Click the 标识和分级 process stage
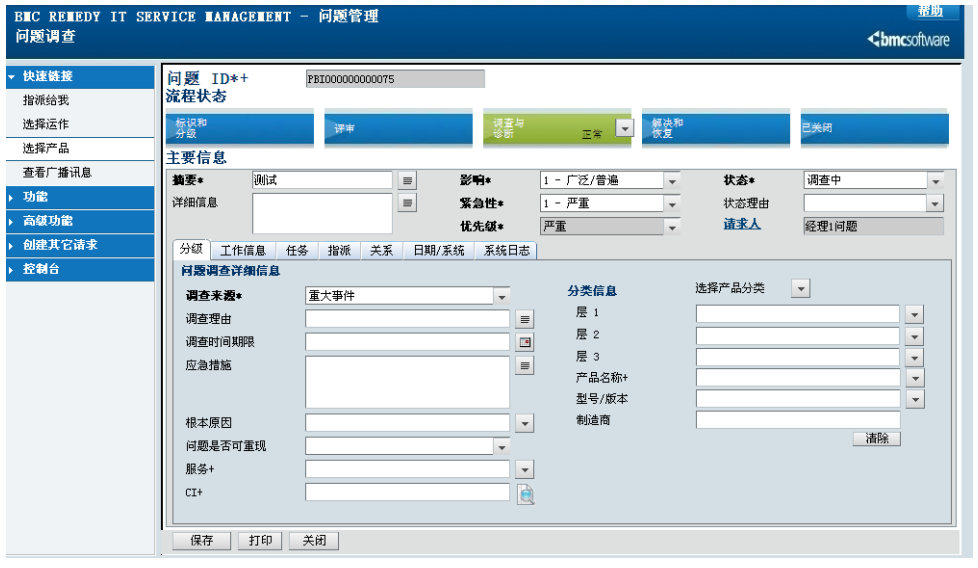The width and height of the screenshot is (978, 568). (240, 128)
